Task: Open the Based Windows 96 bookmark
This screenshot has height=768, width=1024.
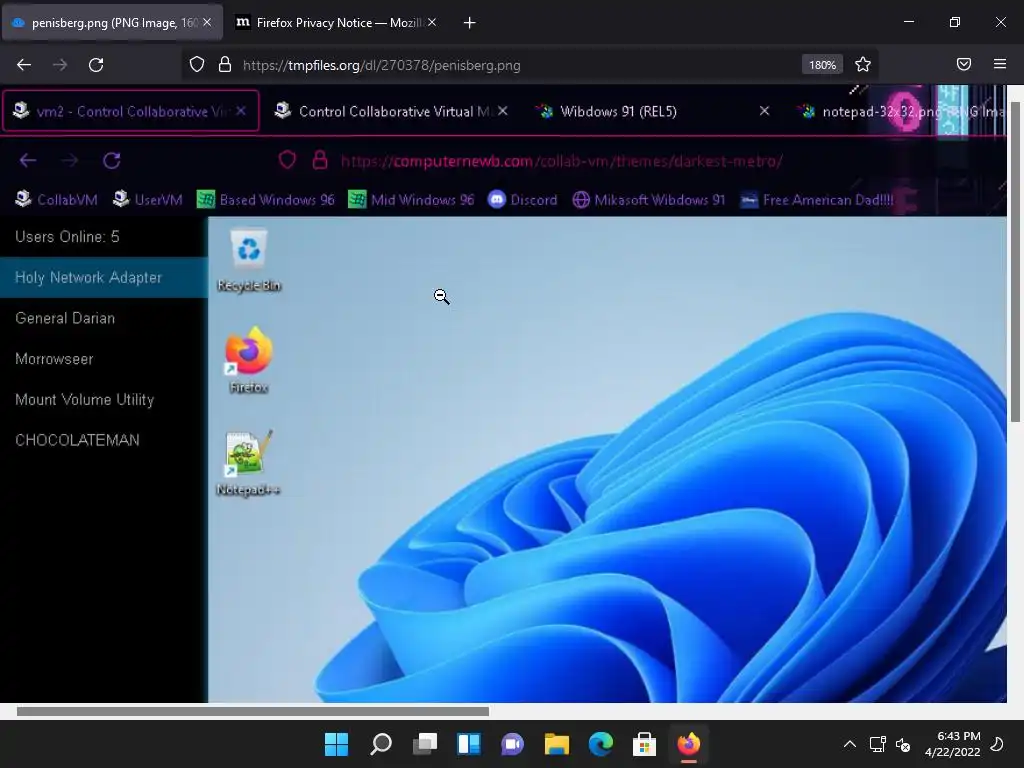Action: pyautogui.click(x=266, y=200)
